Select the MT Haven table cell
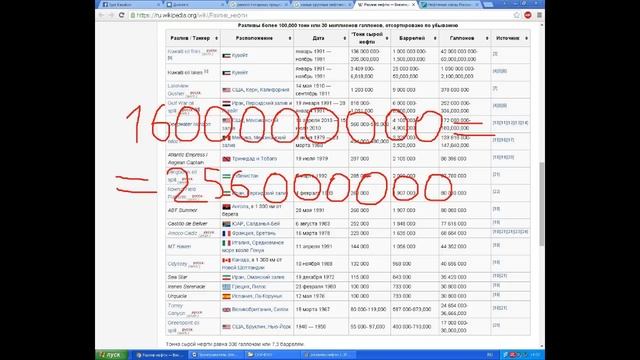Viewport: 640px width, 360px height. (193, 247)
